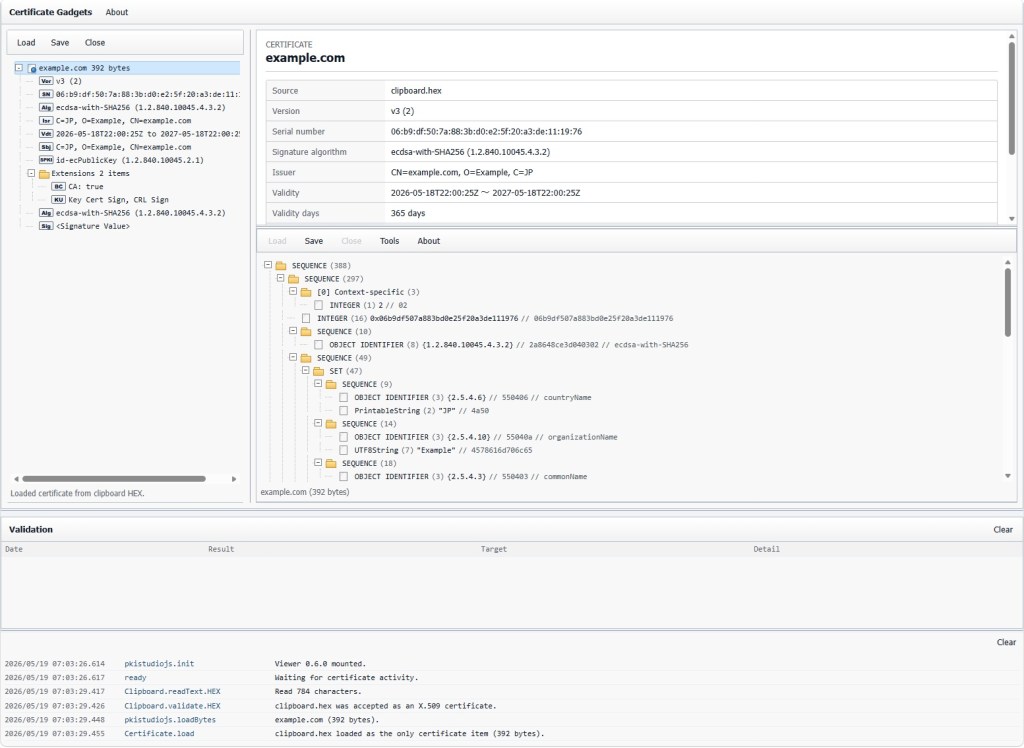
Task: Click the SN serial number badge icon
Action: (46, 94)
